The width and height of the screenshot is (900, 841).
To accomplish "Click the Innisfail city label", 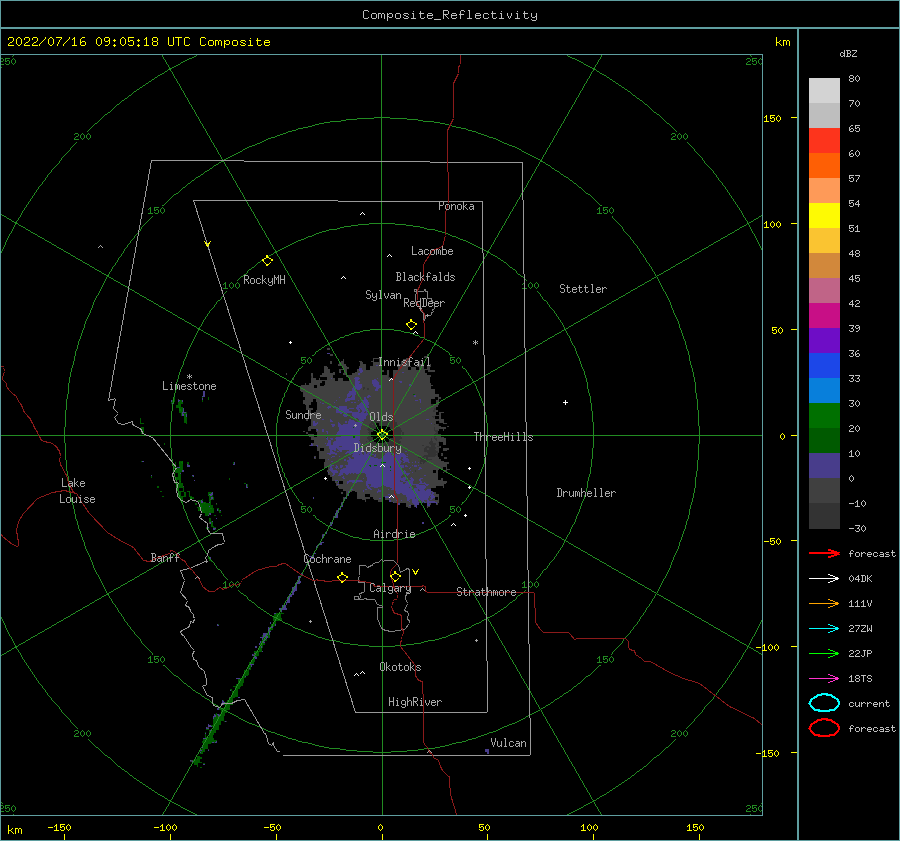I will click(x=404, y=362).
